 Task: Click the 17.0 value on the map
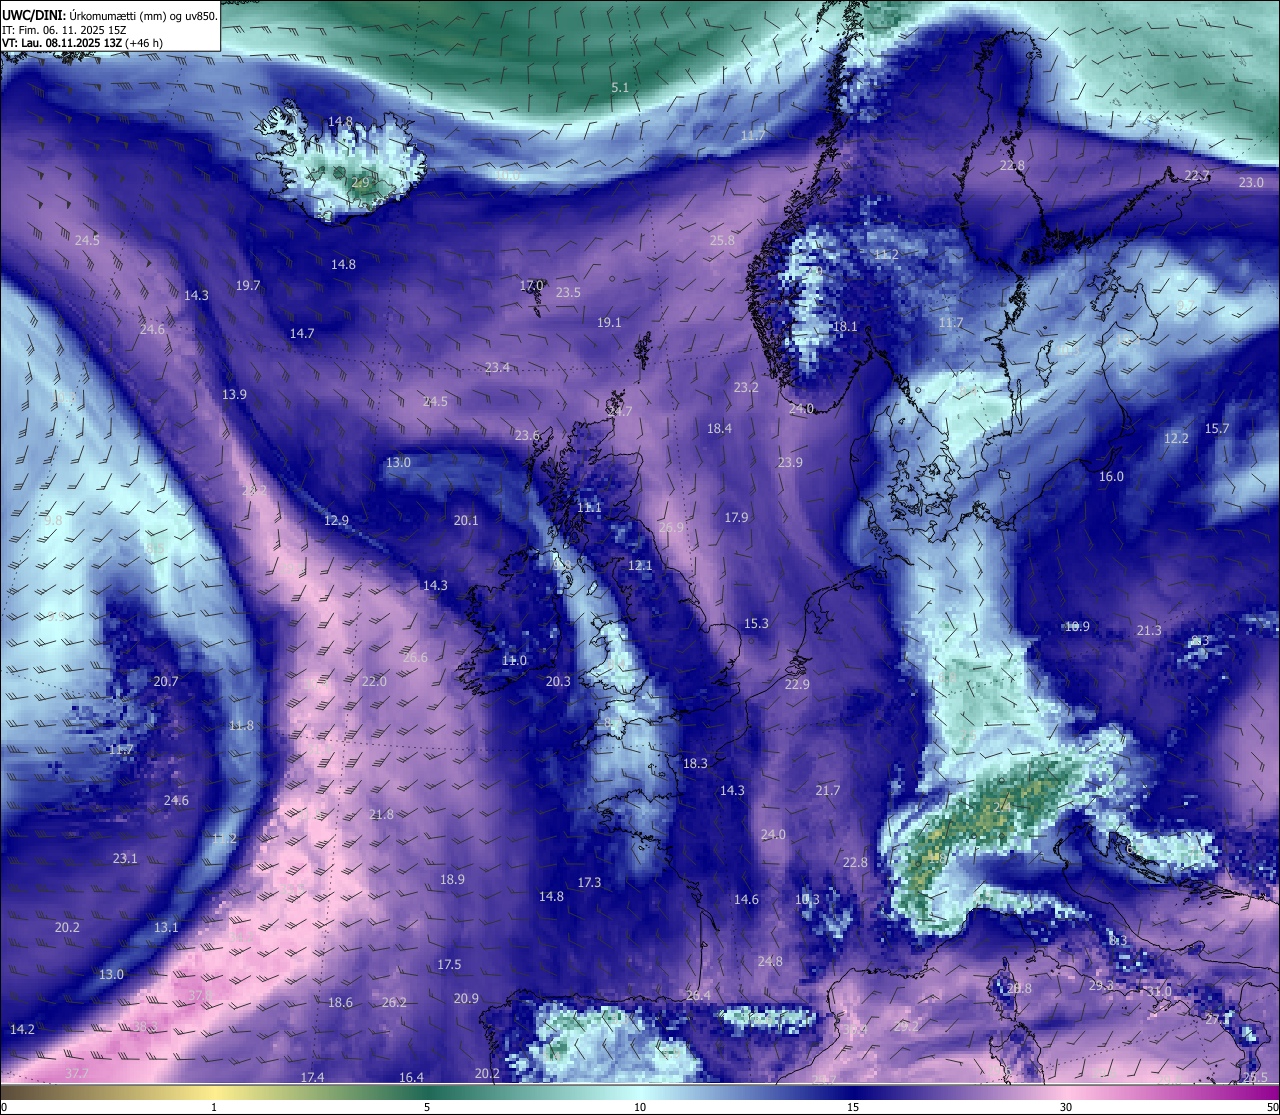click(x=531, y=285)
